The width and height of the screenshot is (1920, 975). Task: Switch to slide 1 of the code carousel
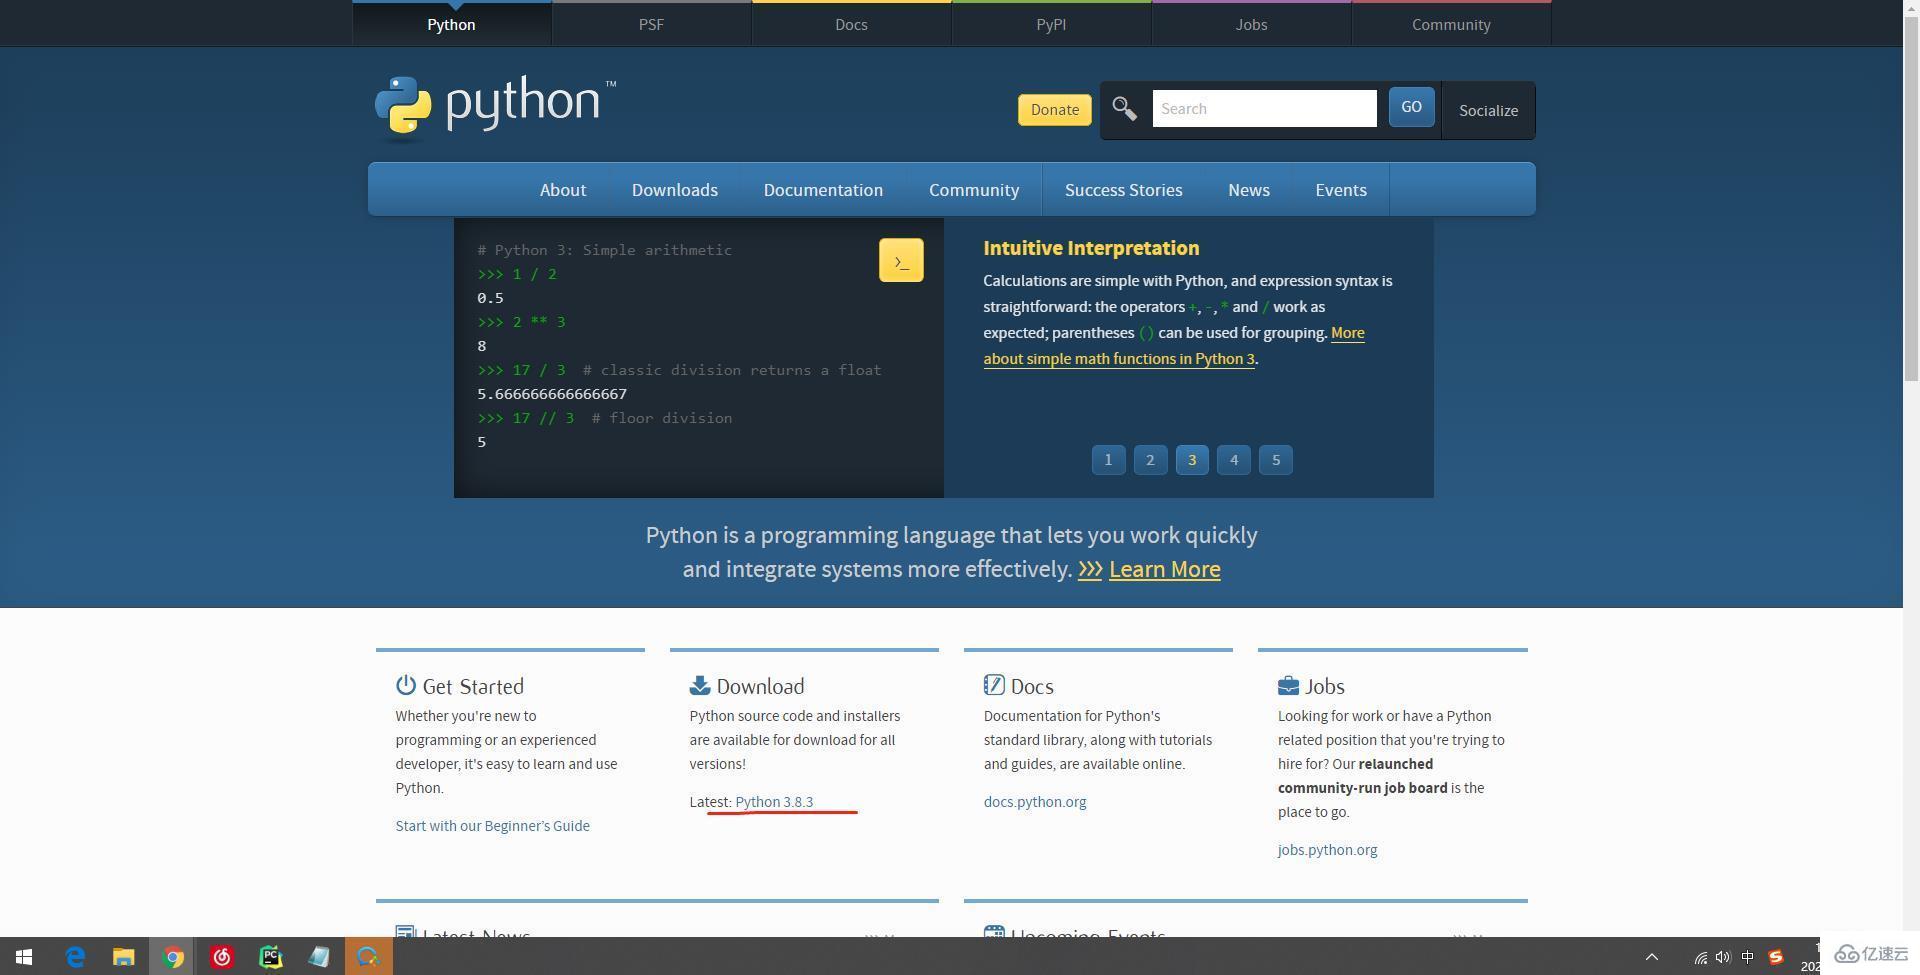pyautogui.click(x=1108, y=460)
